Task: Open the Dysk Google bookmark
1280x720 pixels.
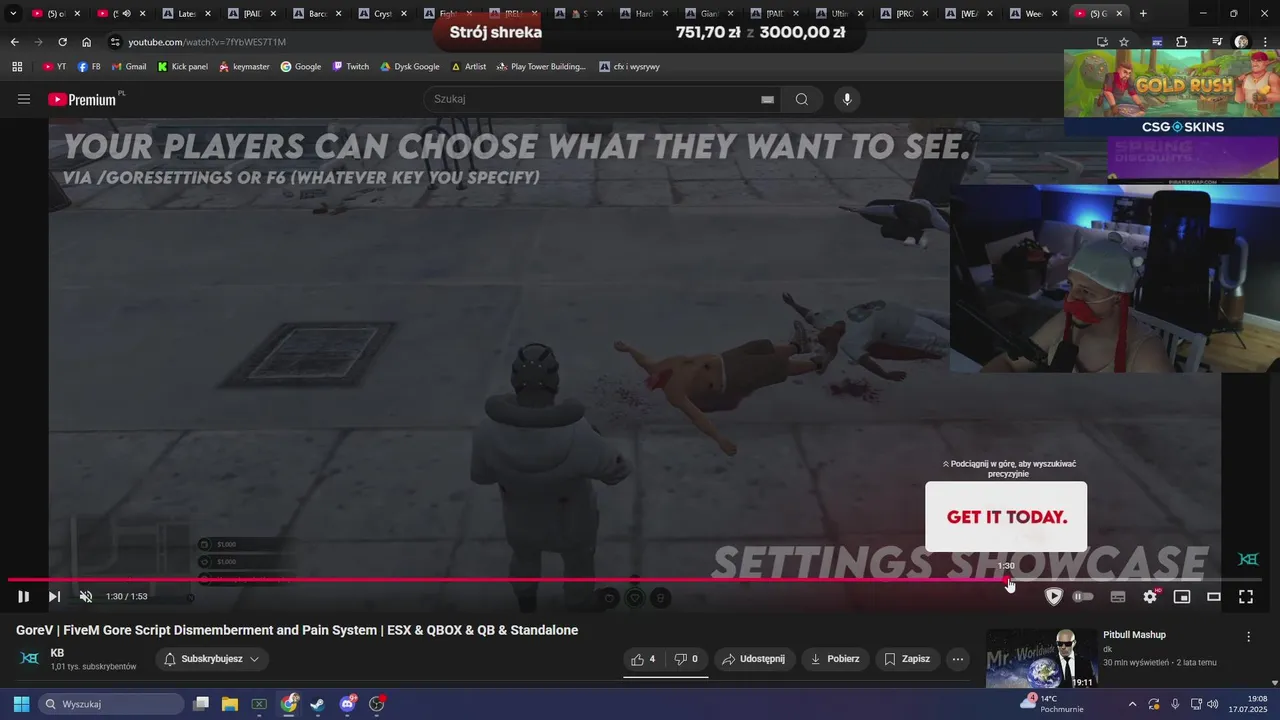Action: [x=410, y=67]
